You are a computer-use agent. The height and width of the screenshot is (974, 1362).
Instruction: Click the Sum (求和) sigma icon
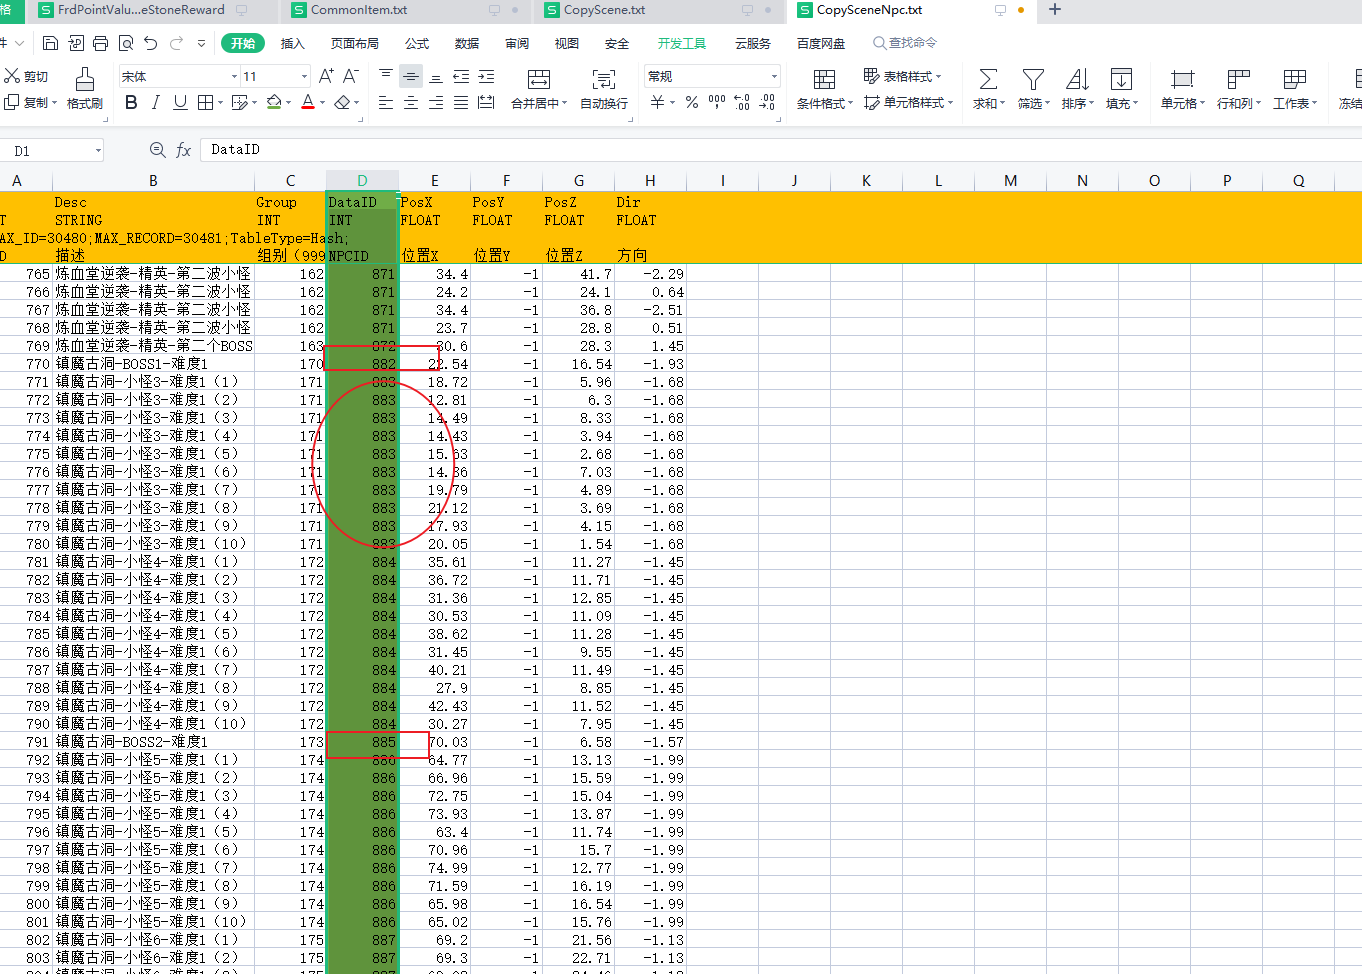point(988,79)
